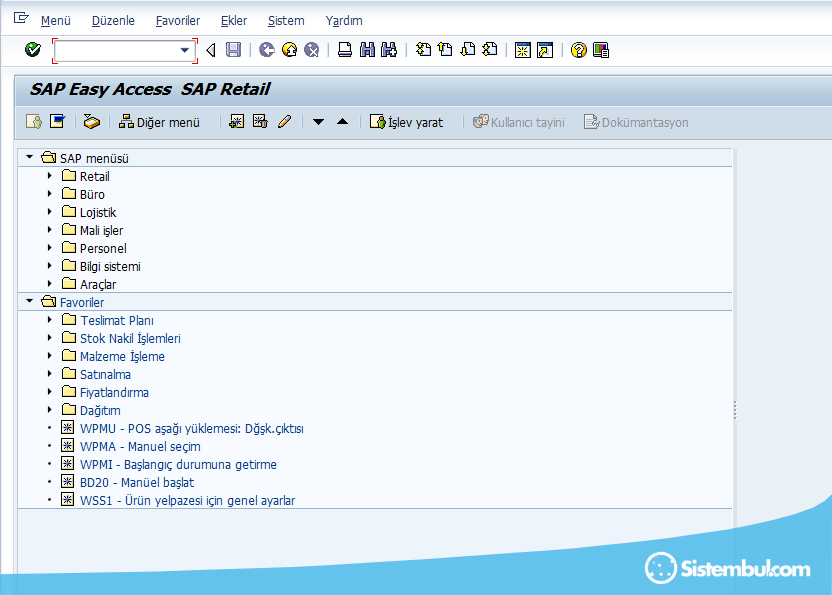
Task: Click the Save diskette icon
Action: tap(233, 50)
